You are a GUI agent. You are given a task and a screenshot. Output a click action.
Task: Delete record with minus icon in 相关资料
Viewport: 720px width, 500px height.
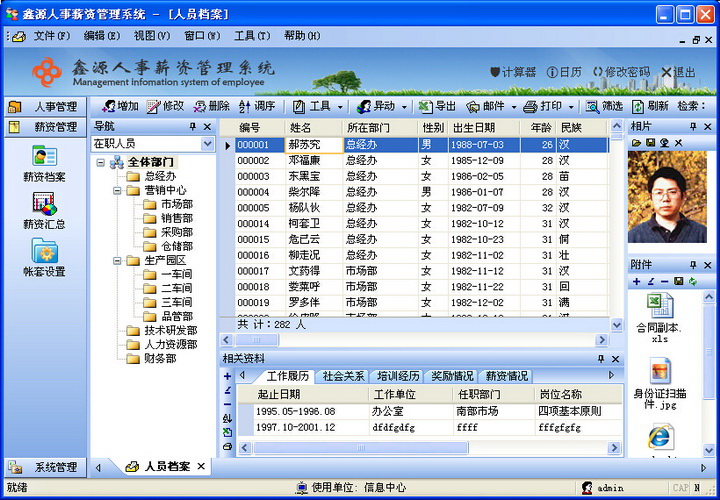227,404
